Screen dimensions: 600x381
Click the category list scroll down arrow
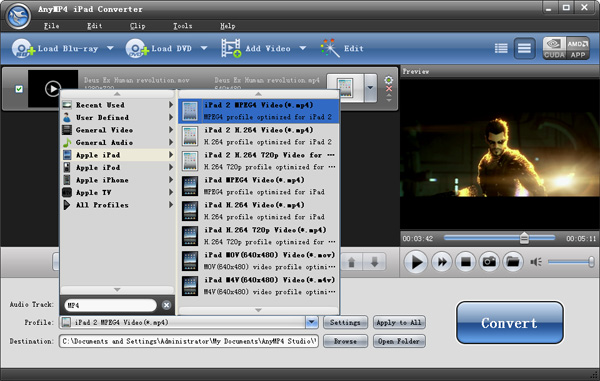click(x=117, y=290)
